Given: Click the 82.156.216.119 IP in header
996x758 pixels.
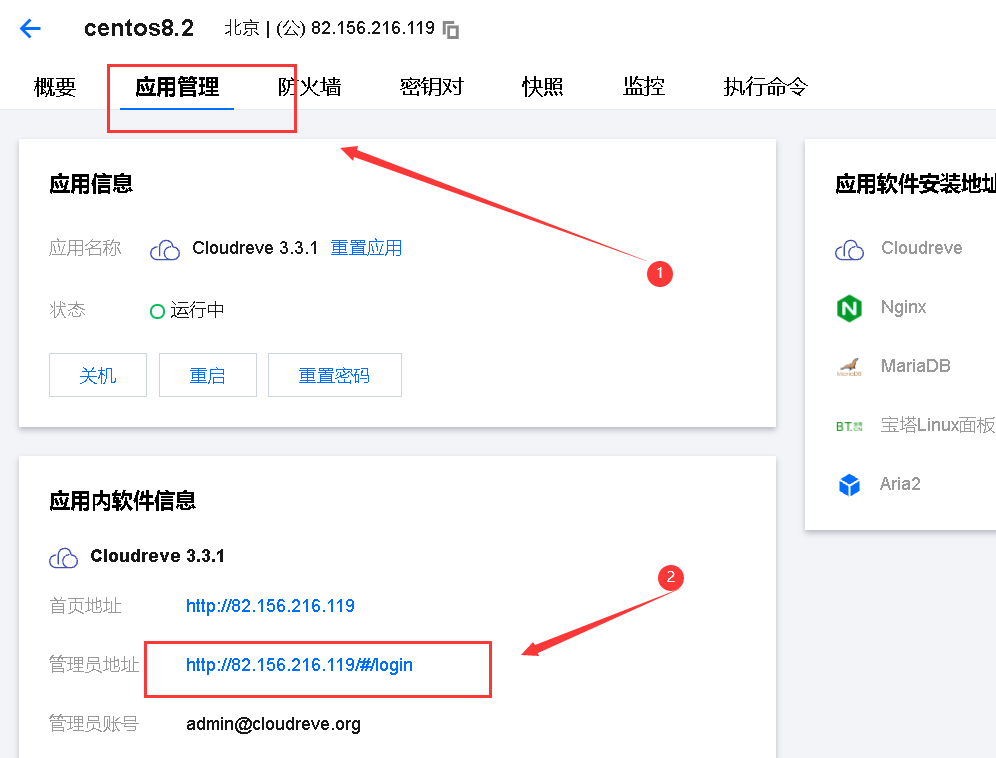Looking at the screenshot, I should pos(373,28).
